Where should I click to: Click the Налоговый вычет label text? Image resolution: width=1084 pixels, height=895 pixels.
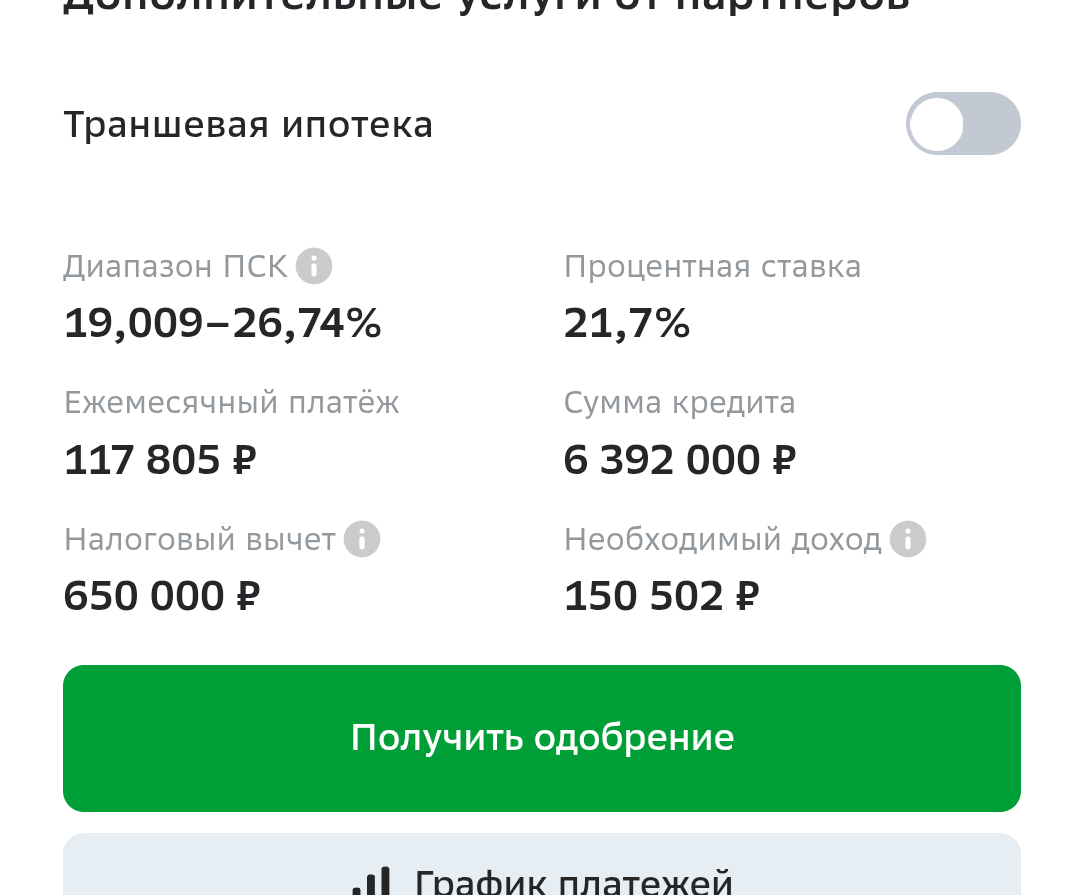200,540
